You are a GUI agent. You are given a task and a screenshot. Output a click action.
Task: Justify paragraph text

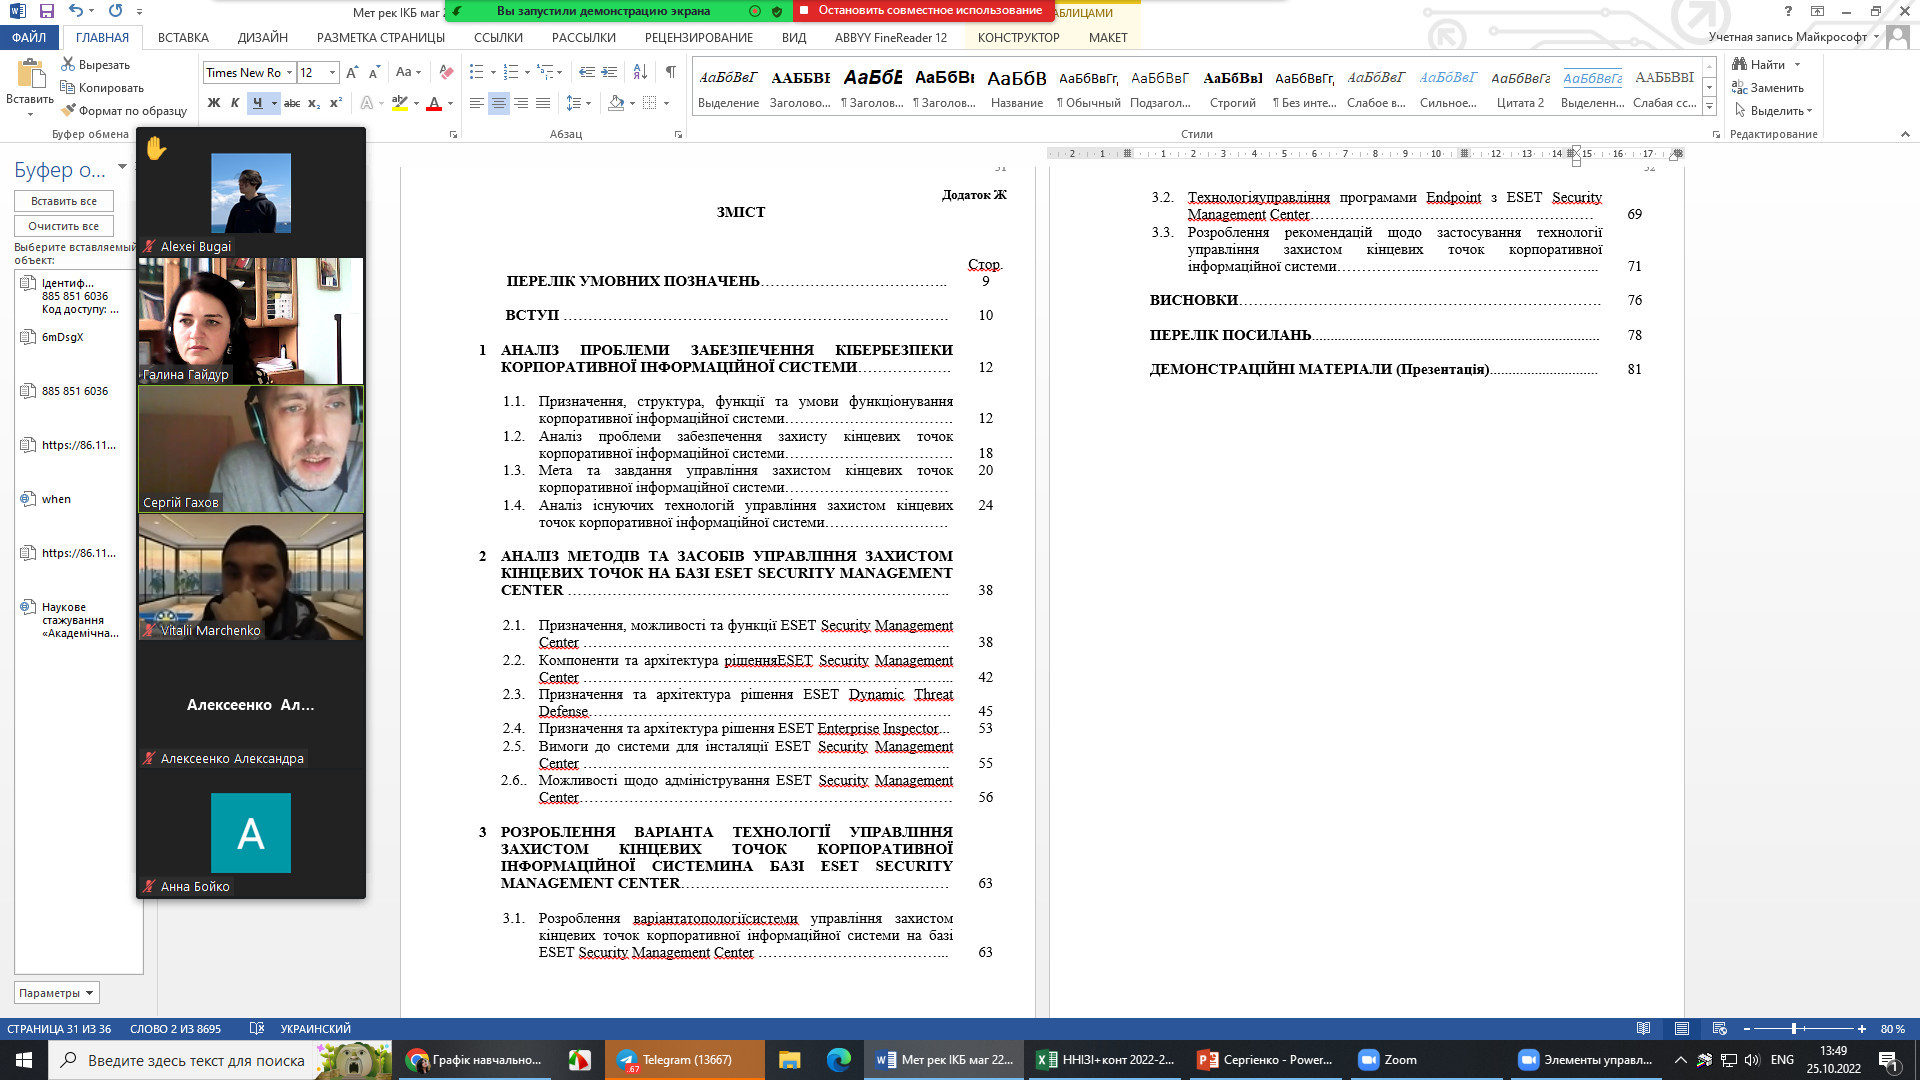pyautogui.click(x=543, y=103)
